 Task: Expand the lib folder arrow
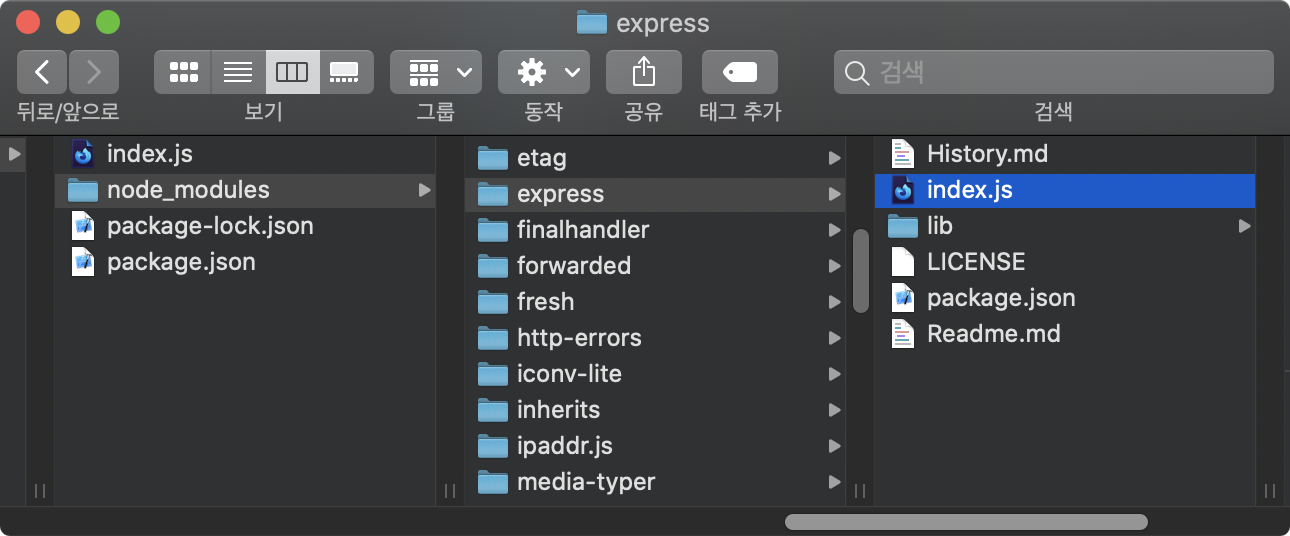pyautogui.click(x=1245, y=226)
